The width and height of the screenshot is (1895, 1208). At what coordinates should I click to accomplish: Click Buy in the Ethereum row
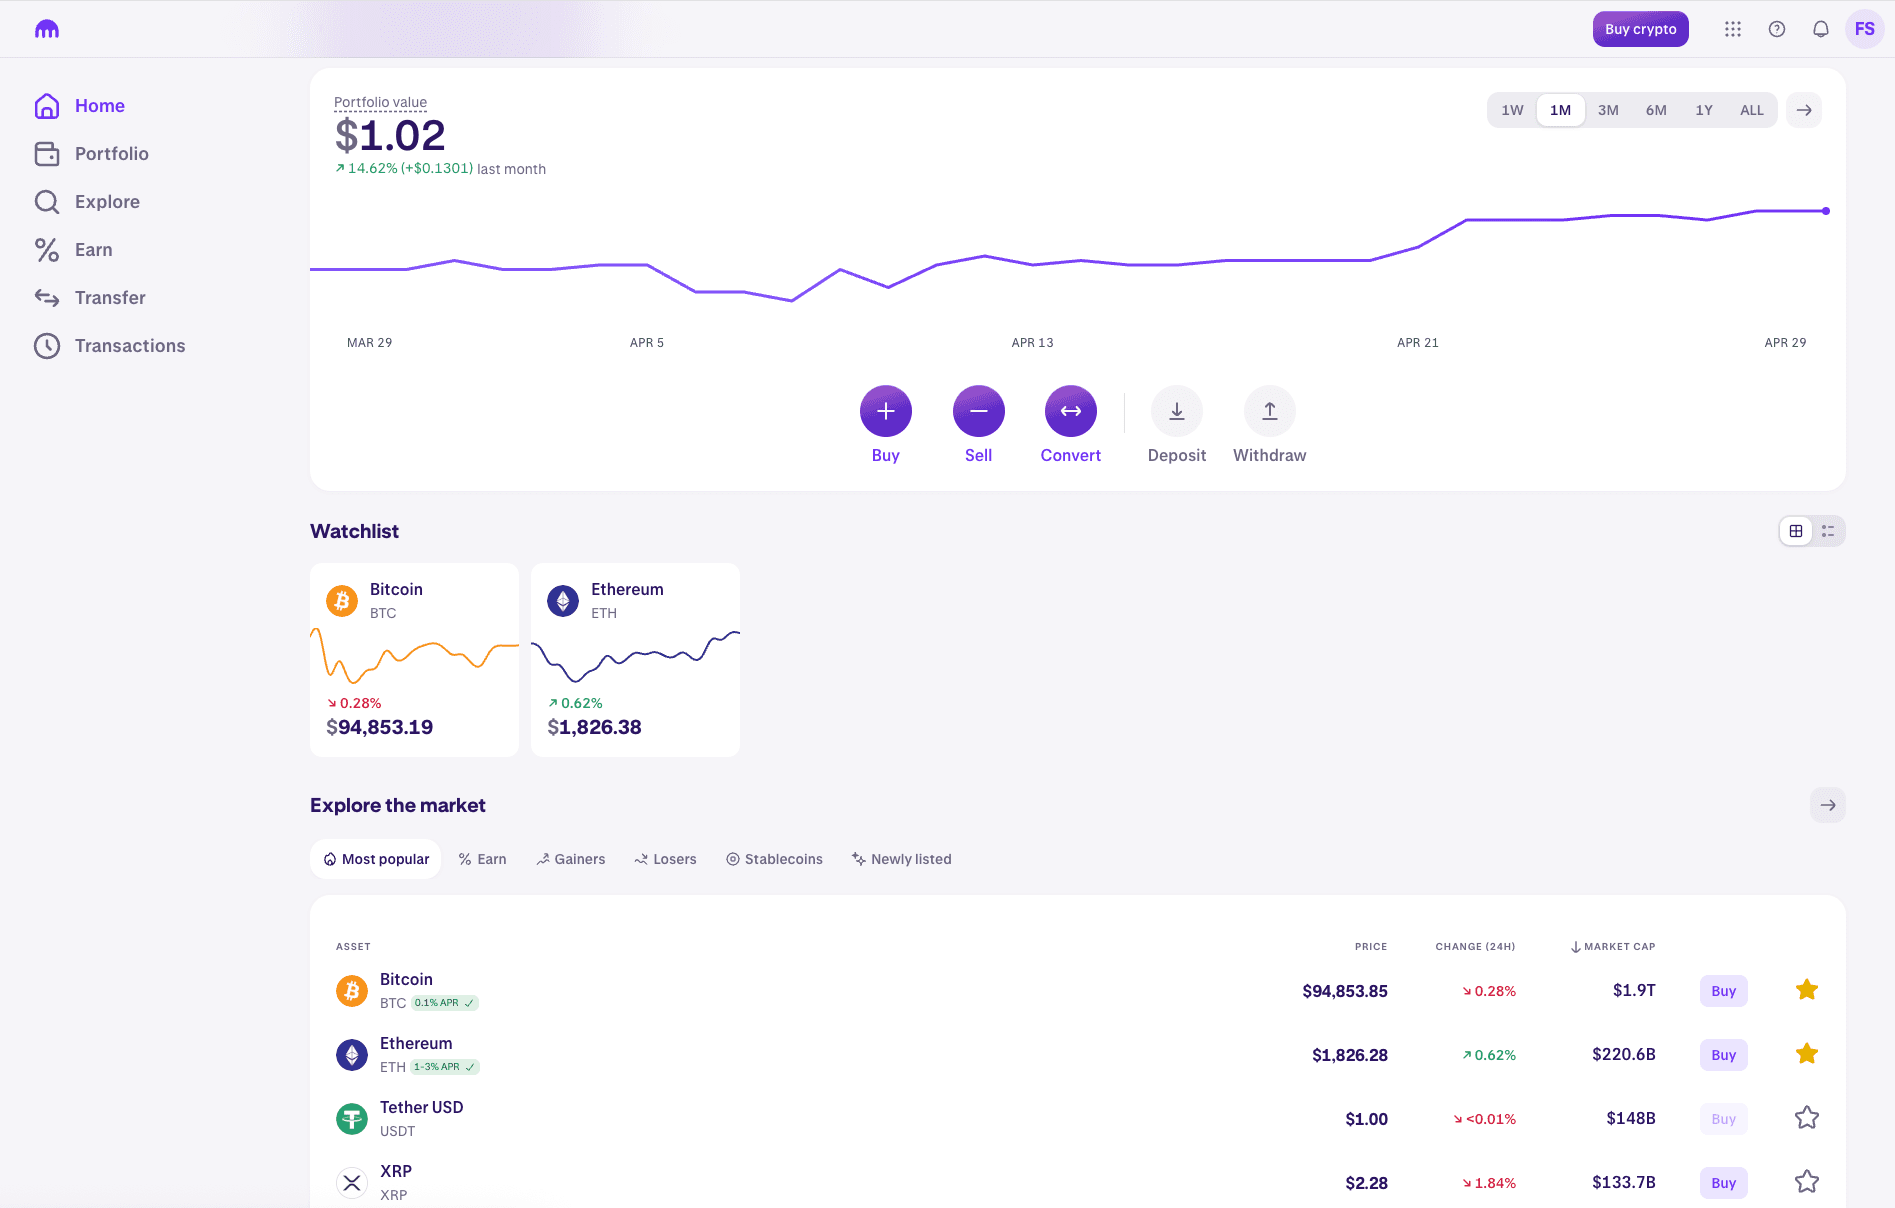coord(1724,1055)
